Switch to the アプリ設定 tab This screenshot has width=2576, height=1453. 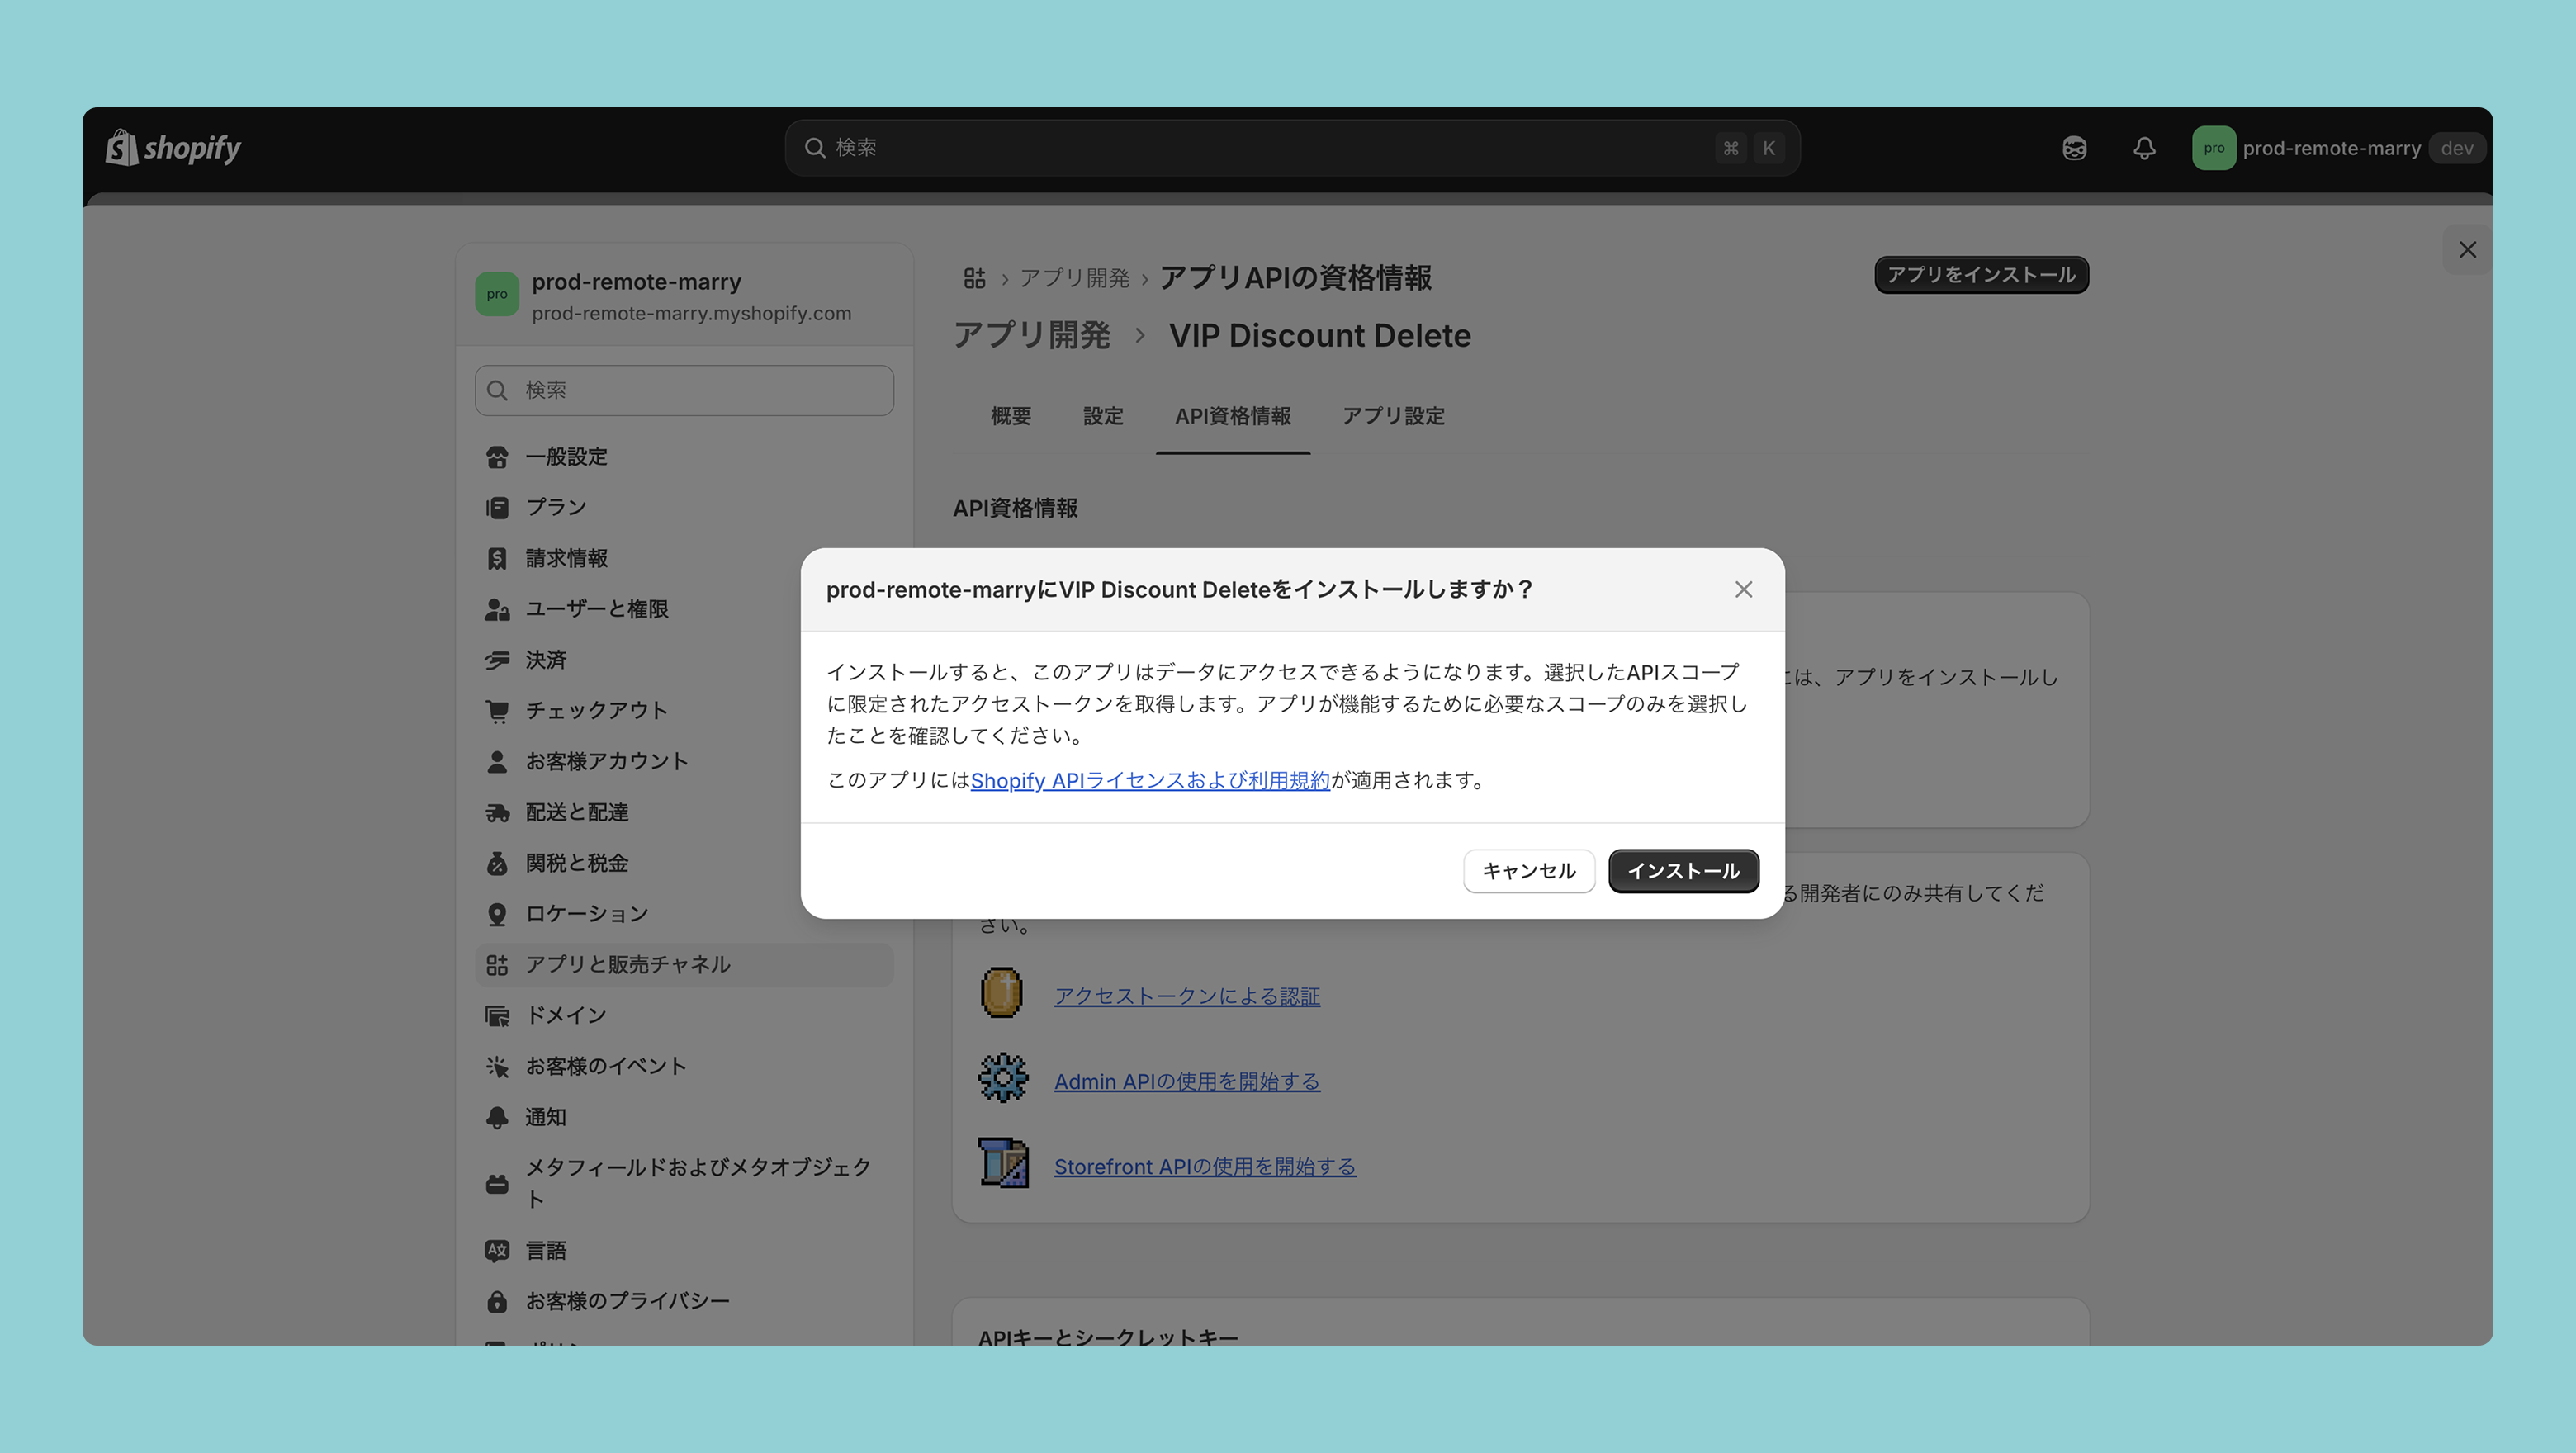[x=1392, y=416]
